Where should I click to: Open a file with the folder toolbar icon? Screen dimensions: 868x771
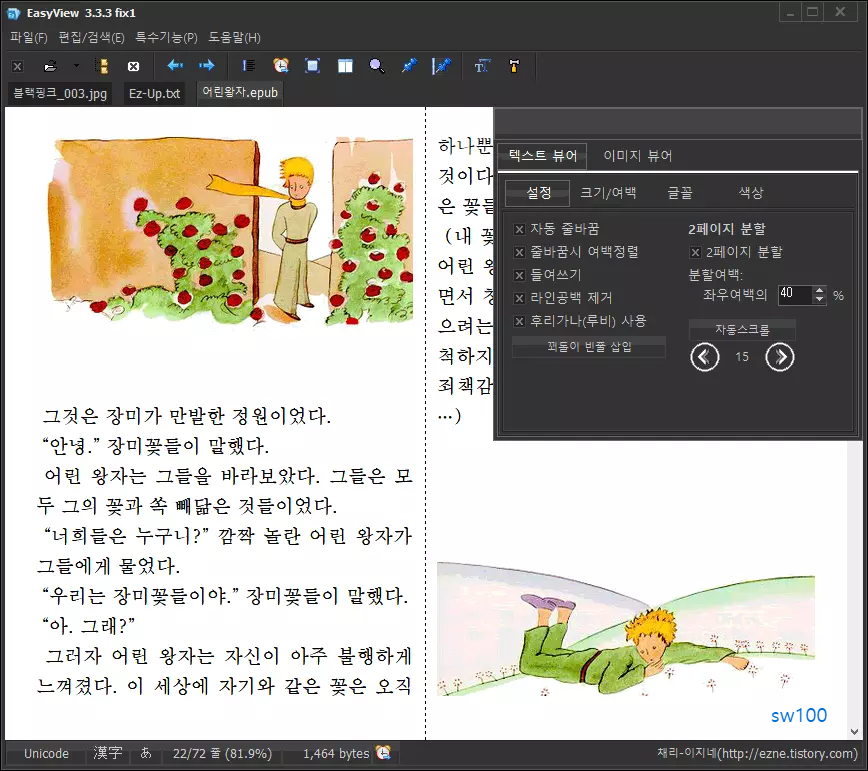[x=50, y=66]
